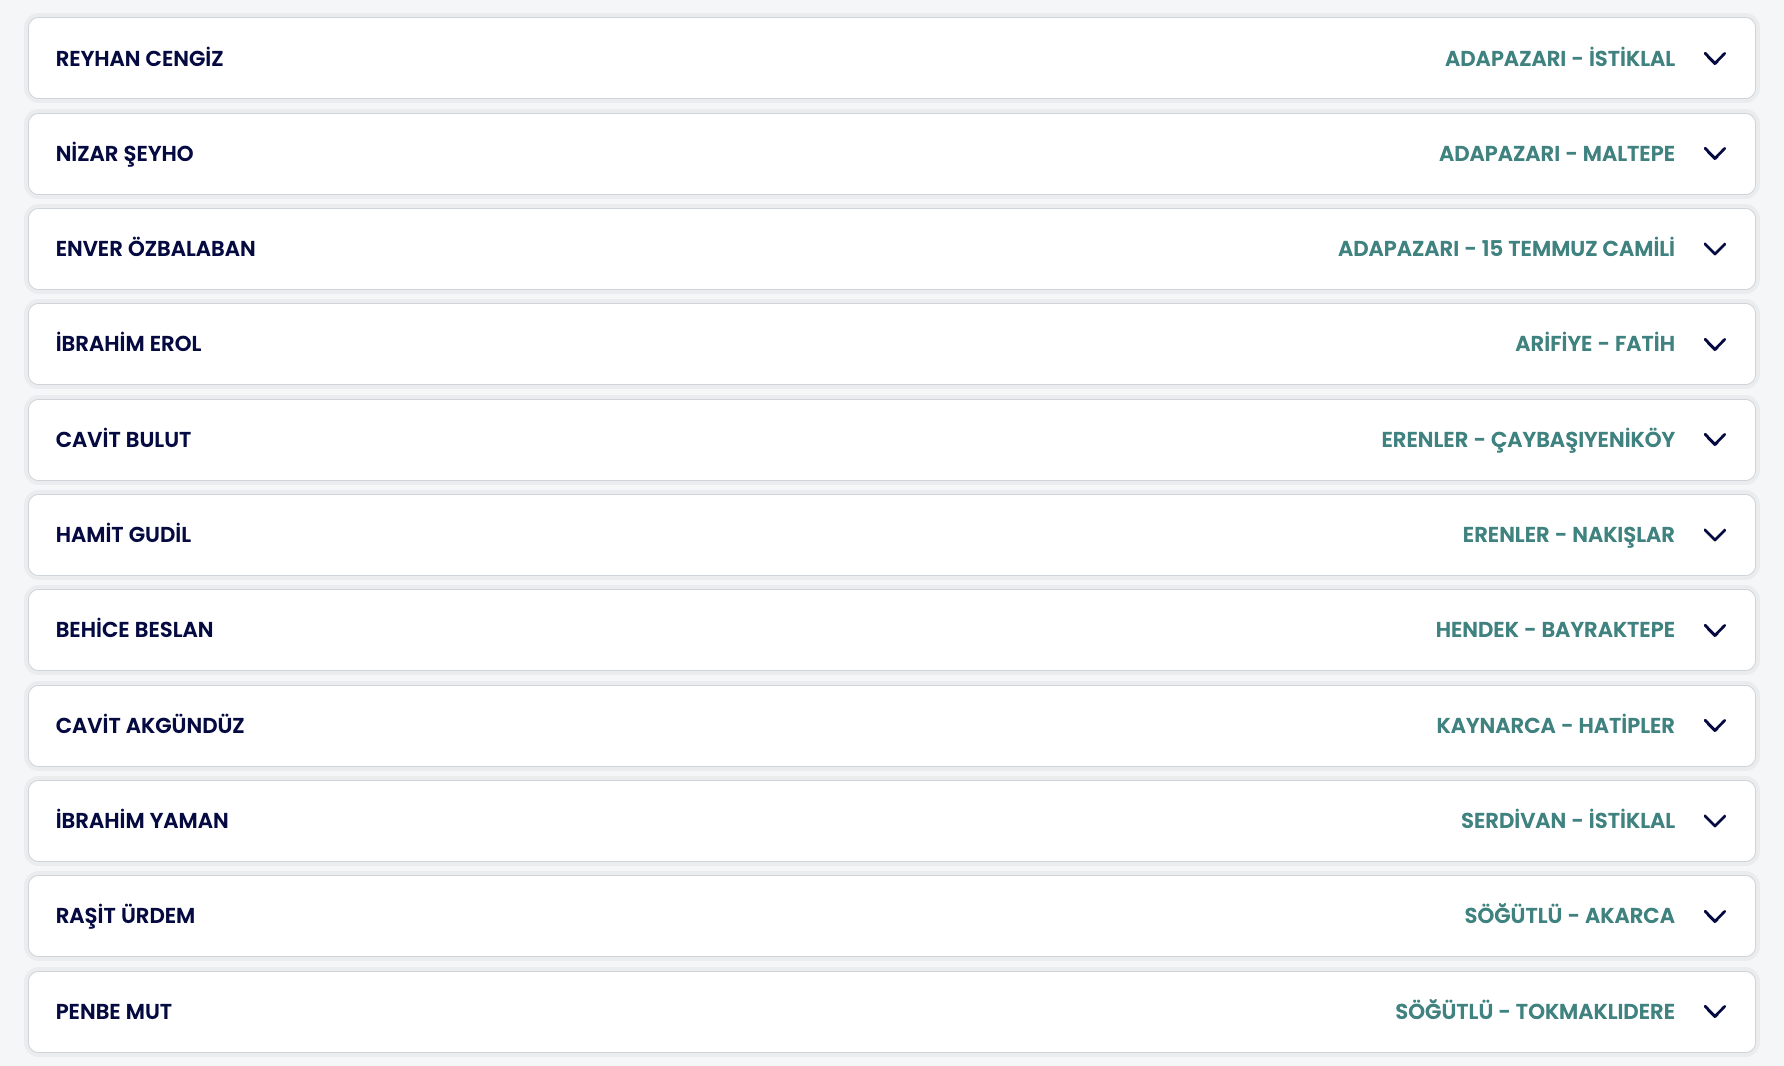Open chevron for ENVER ÖZBALABAN entry
This screenshot has height=1066, width=1784.
point(1714,249)
